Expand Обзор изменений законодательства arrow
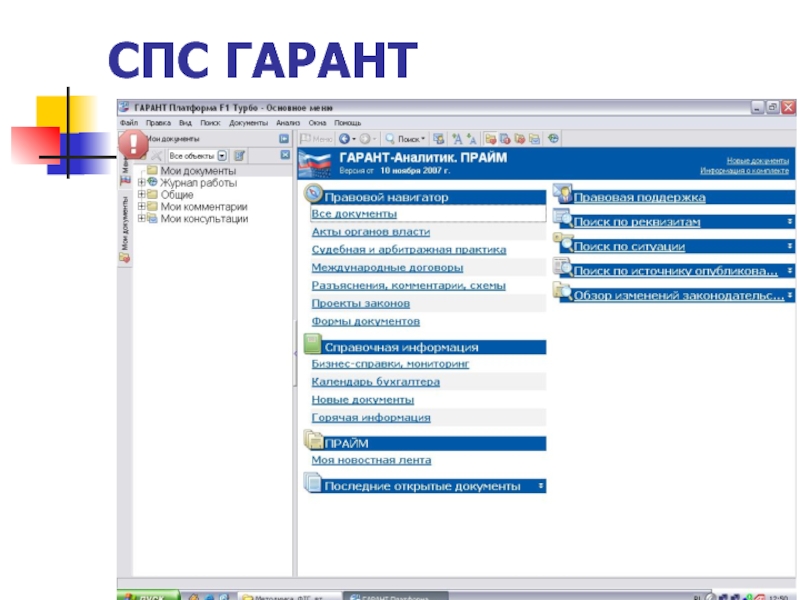 click(x=789, y=295)
